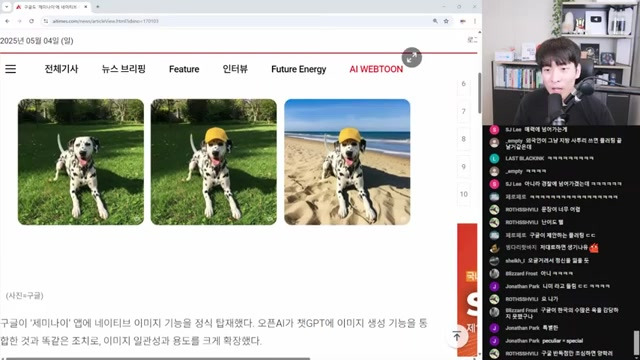The height and width of the screenshot is (360, 640).
Task: Open the Future Energy menu item
Action: pyautogui.click(x=299, y=69)
